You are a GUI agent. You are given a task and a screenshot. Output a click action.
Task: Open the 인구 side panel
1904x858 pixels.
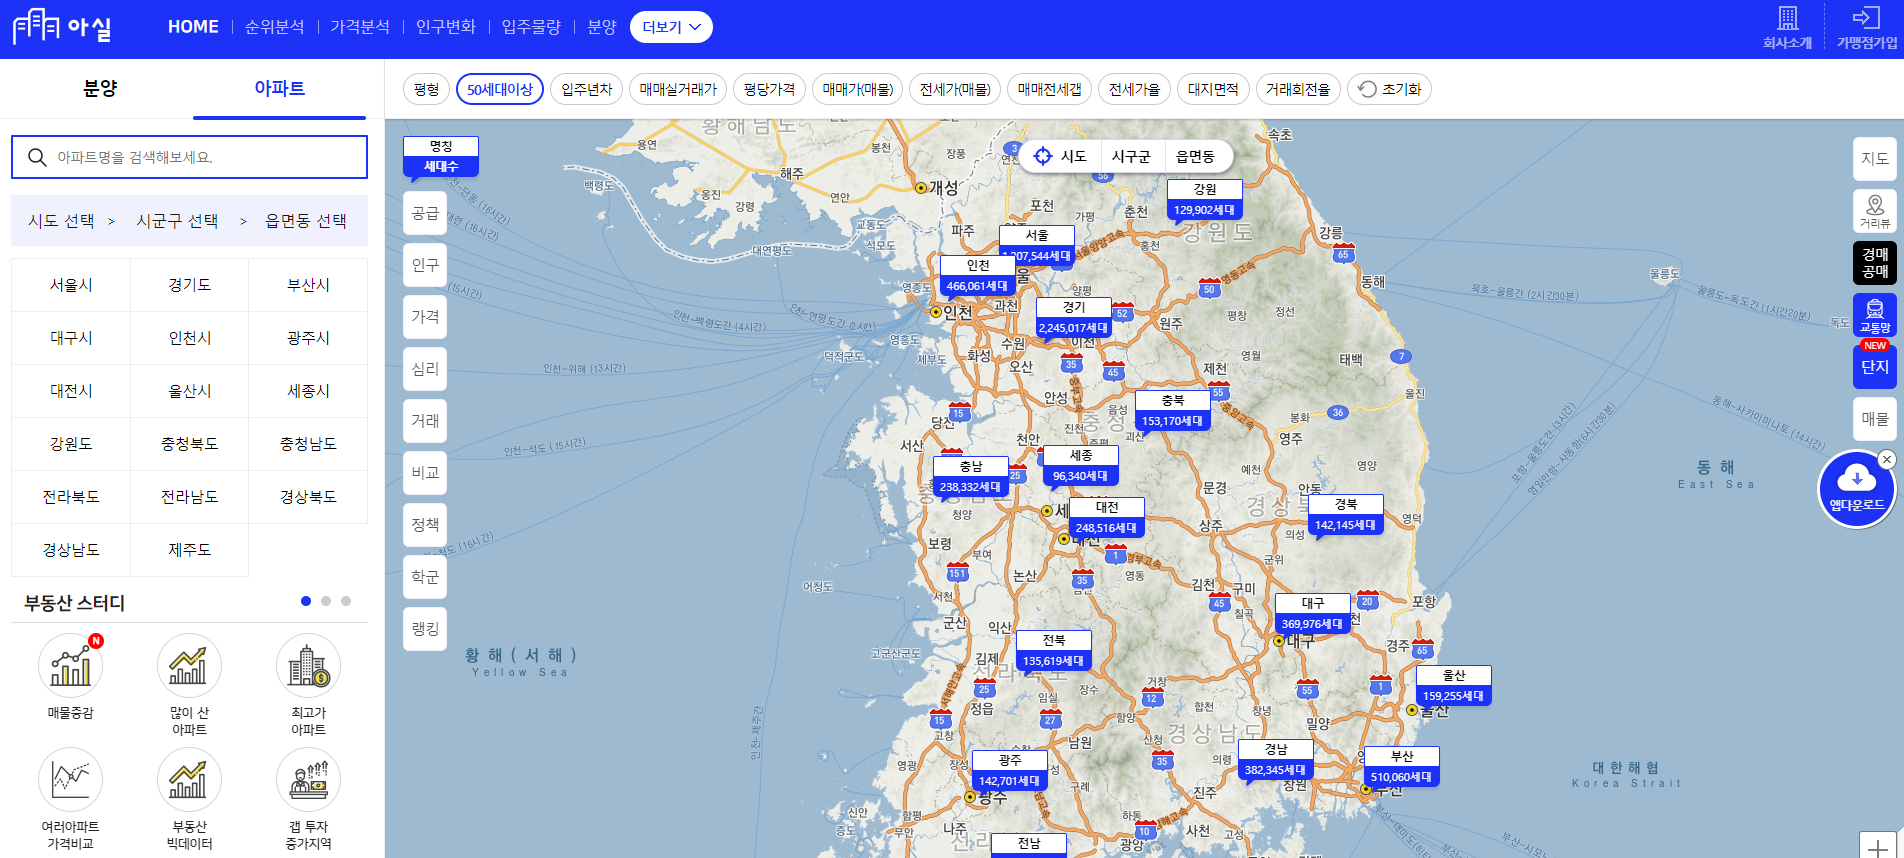tap(425, 265)
